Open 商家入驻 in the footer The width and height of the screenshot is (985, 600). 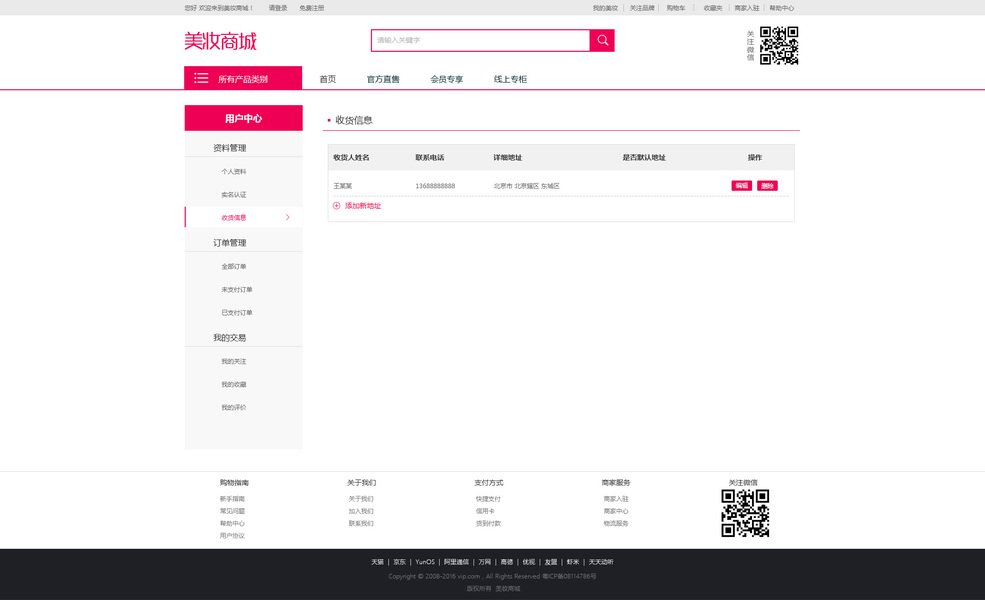[616, 499]
